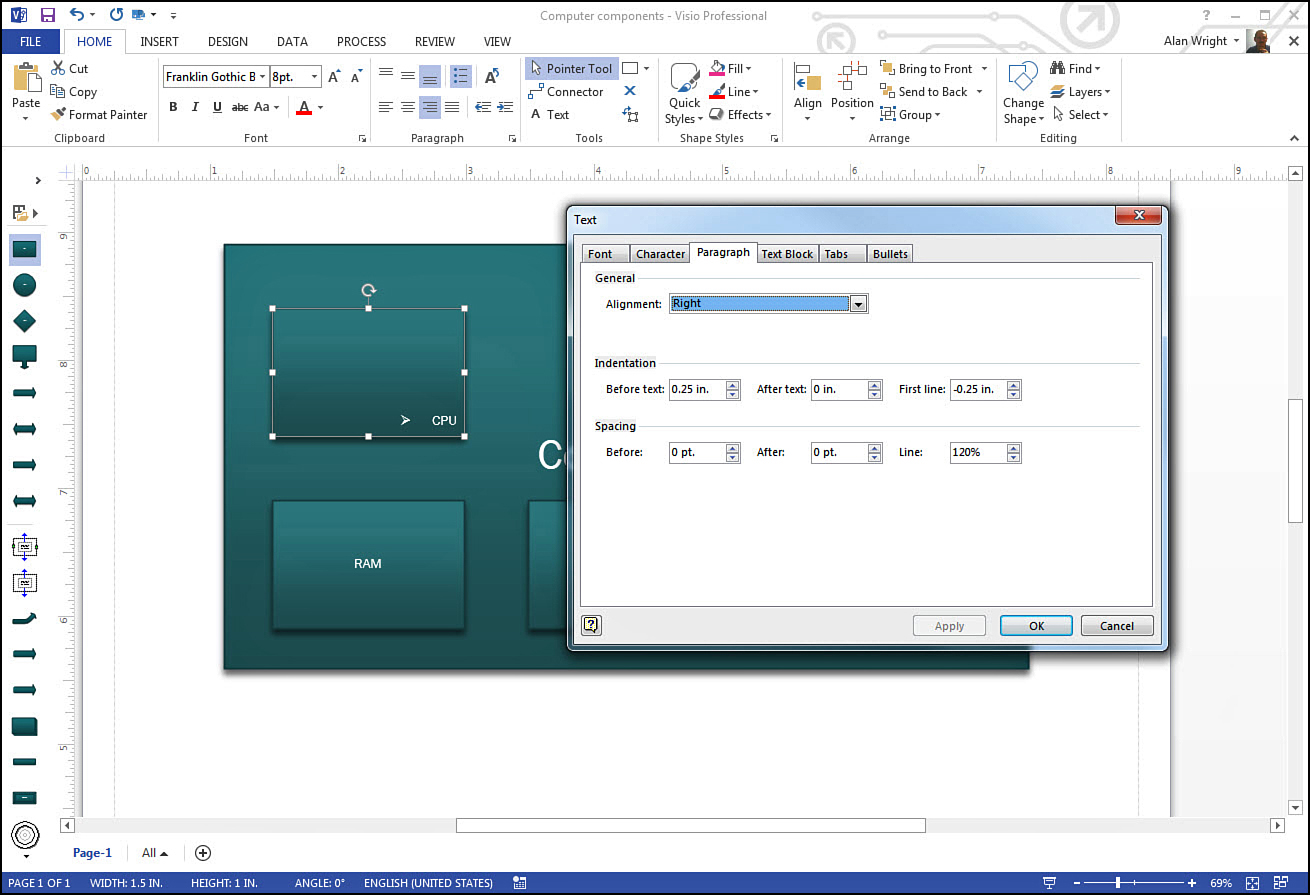
Task: Switch to the PROCESS ribbon tab
Action: point(361,42)
